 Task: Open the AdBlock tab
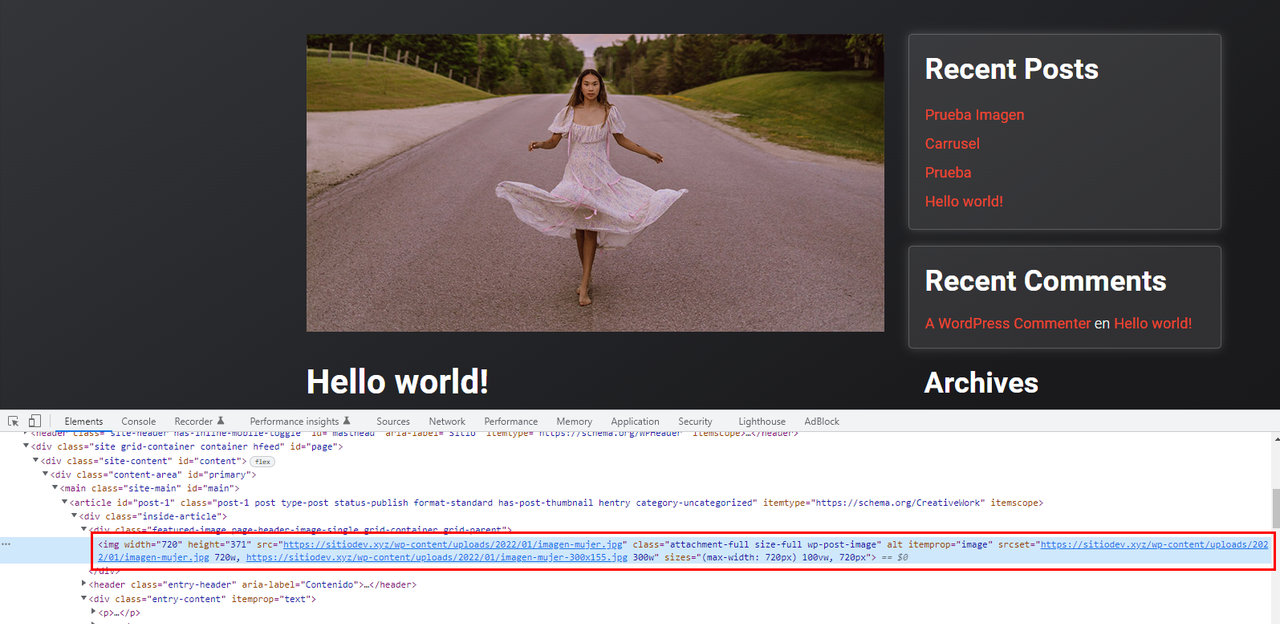[822, 421]
